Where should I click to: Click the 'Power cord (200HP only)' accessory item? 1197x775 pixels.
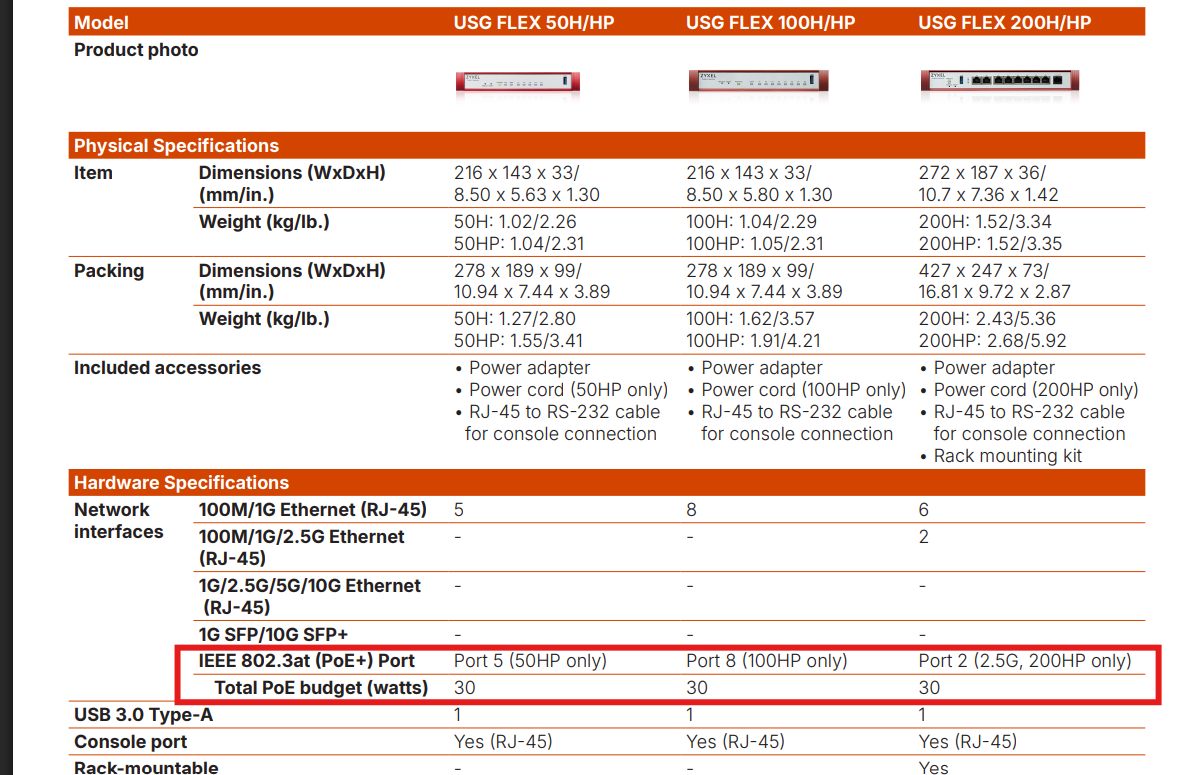[1036, 390]
